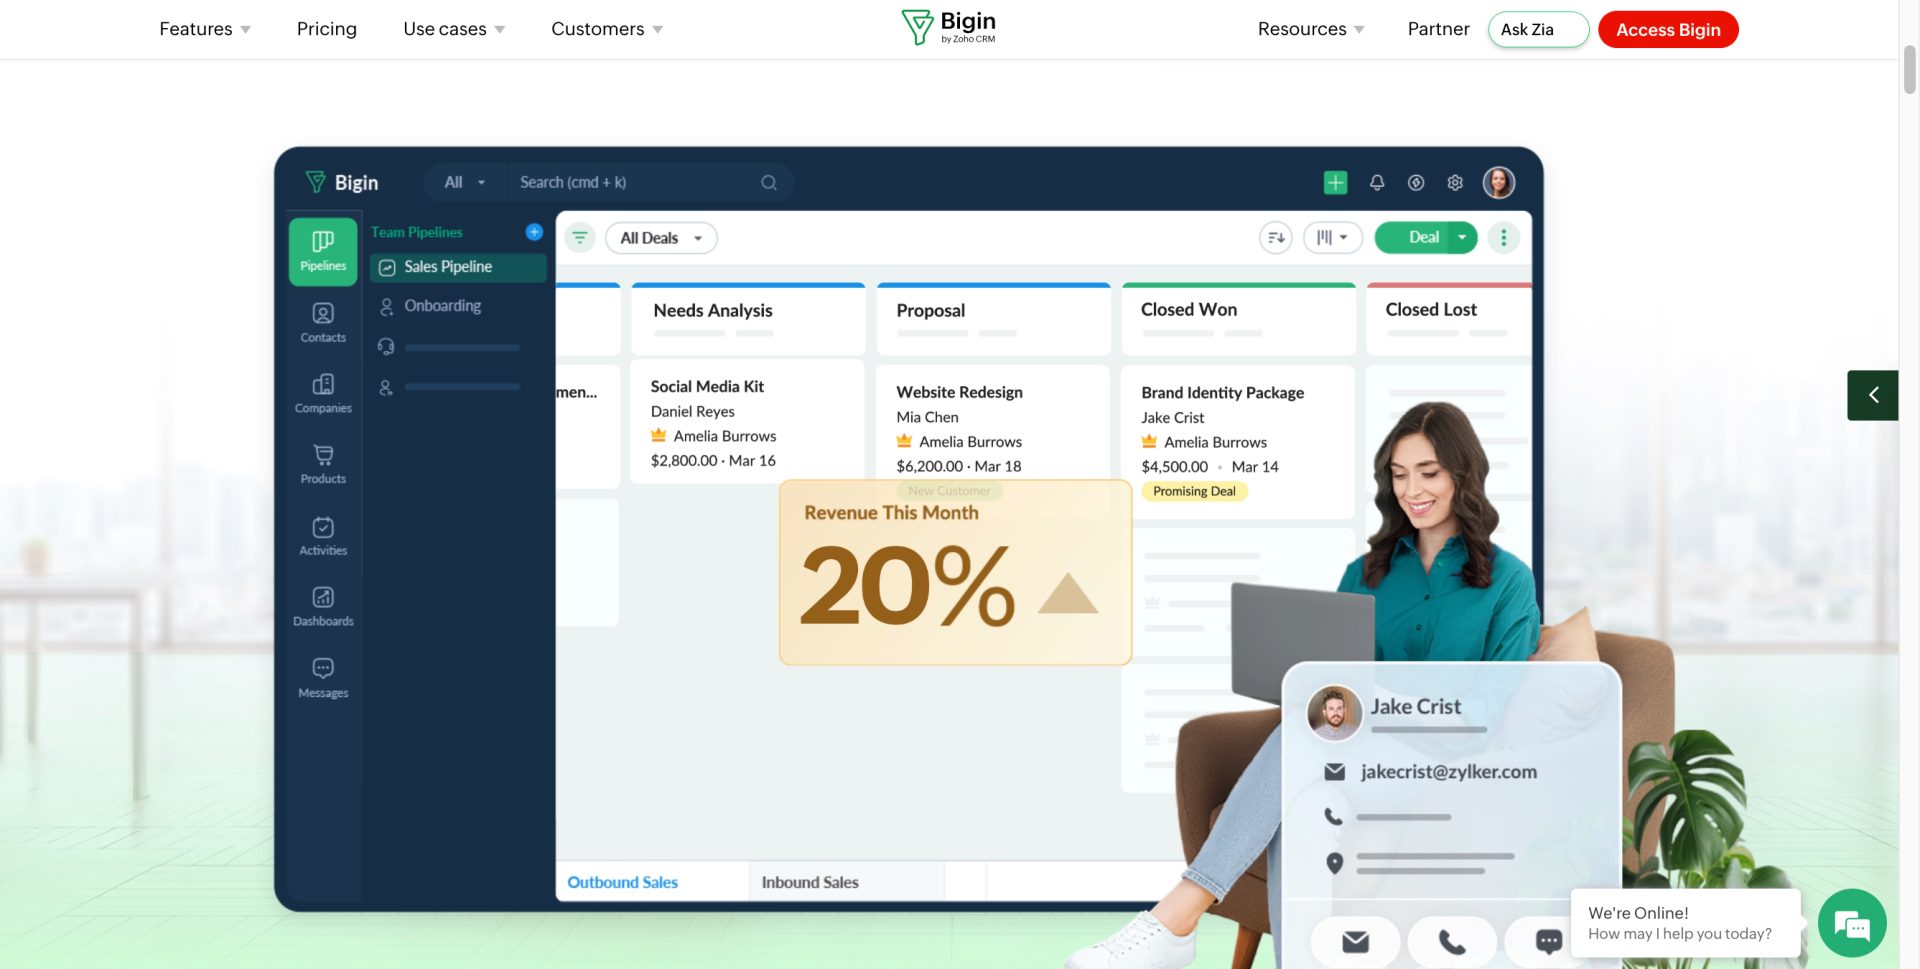Click the Closed Won column header
This screenshot has width=1920, height=969.
click(1238, 318)
